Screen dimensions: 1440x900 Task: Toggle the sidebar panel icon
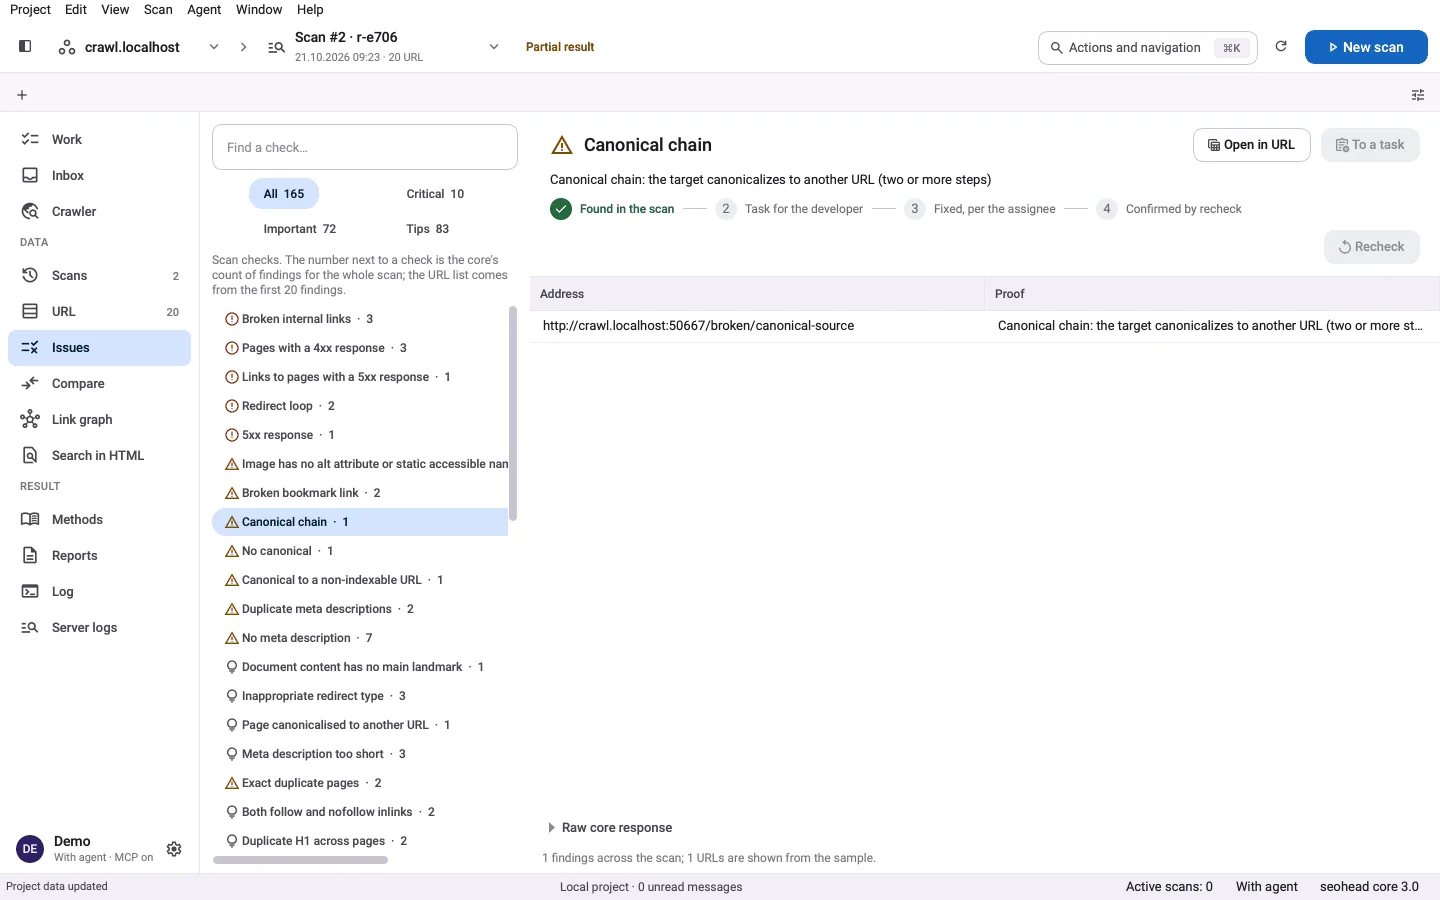25,46
